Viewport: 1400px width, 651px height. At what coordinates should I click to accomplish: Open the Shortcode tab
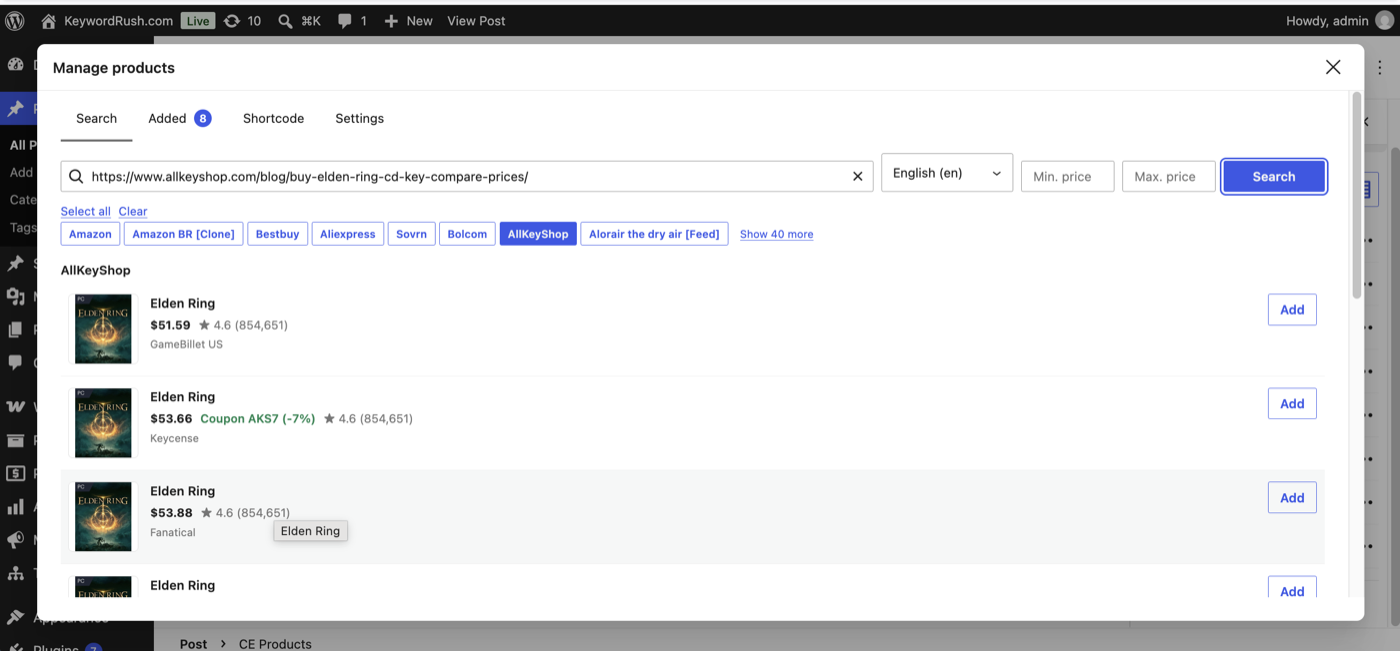(273, 118)
